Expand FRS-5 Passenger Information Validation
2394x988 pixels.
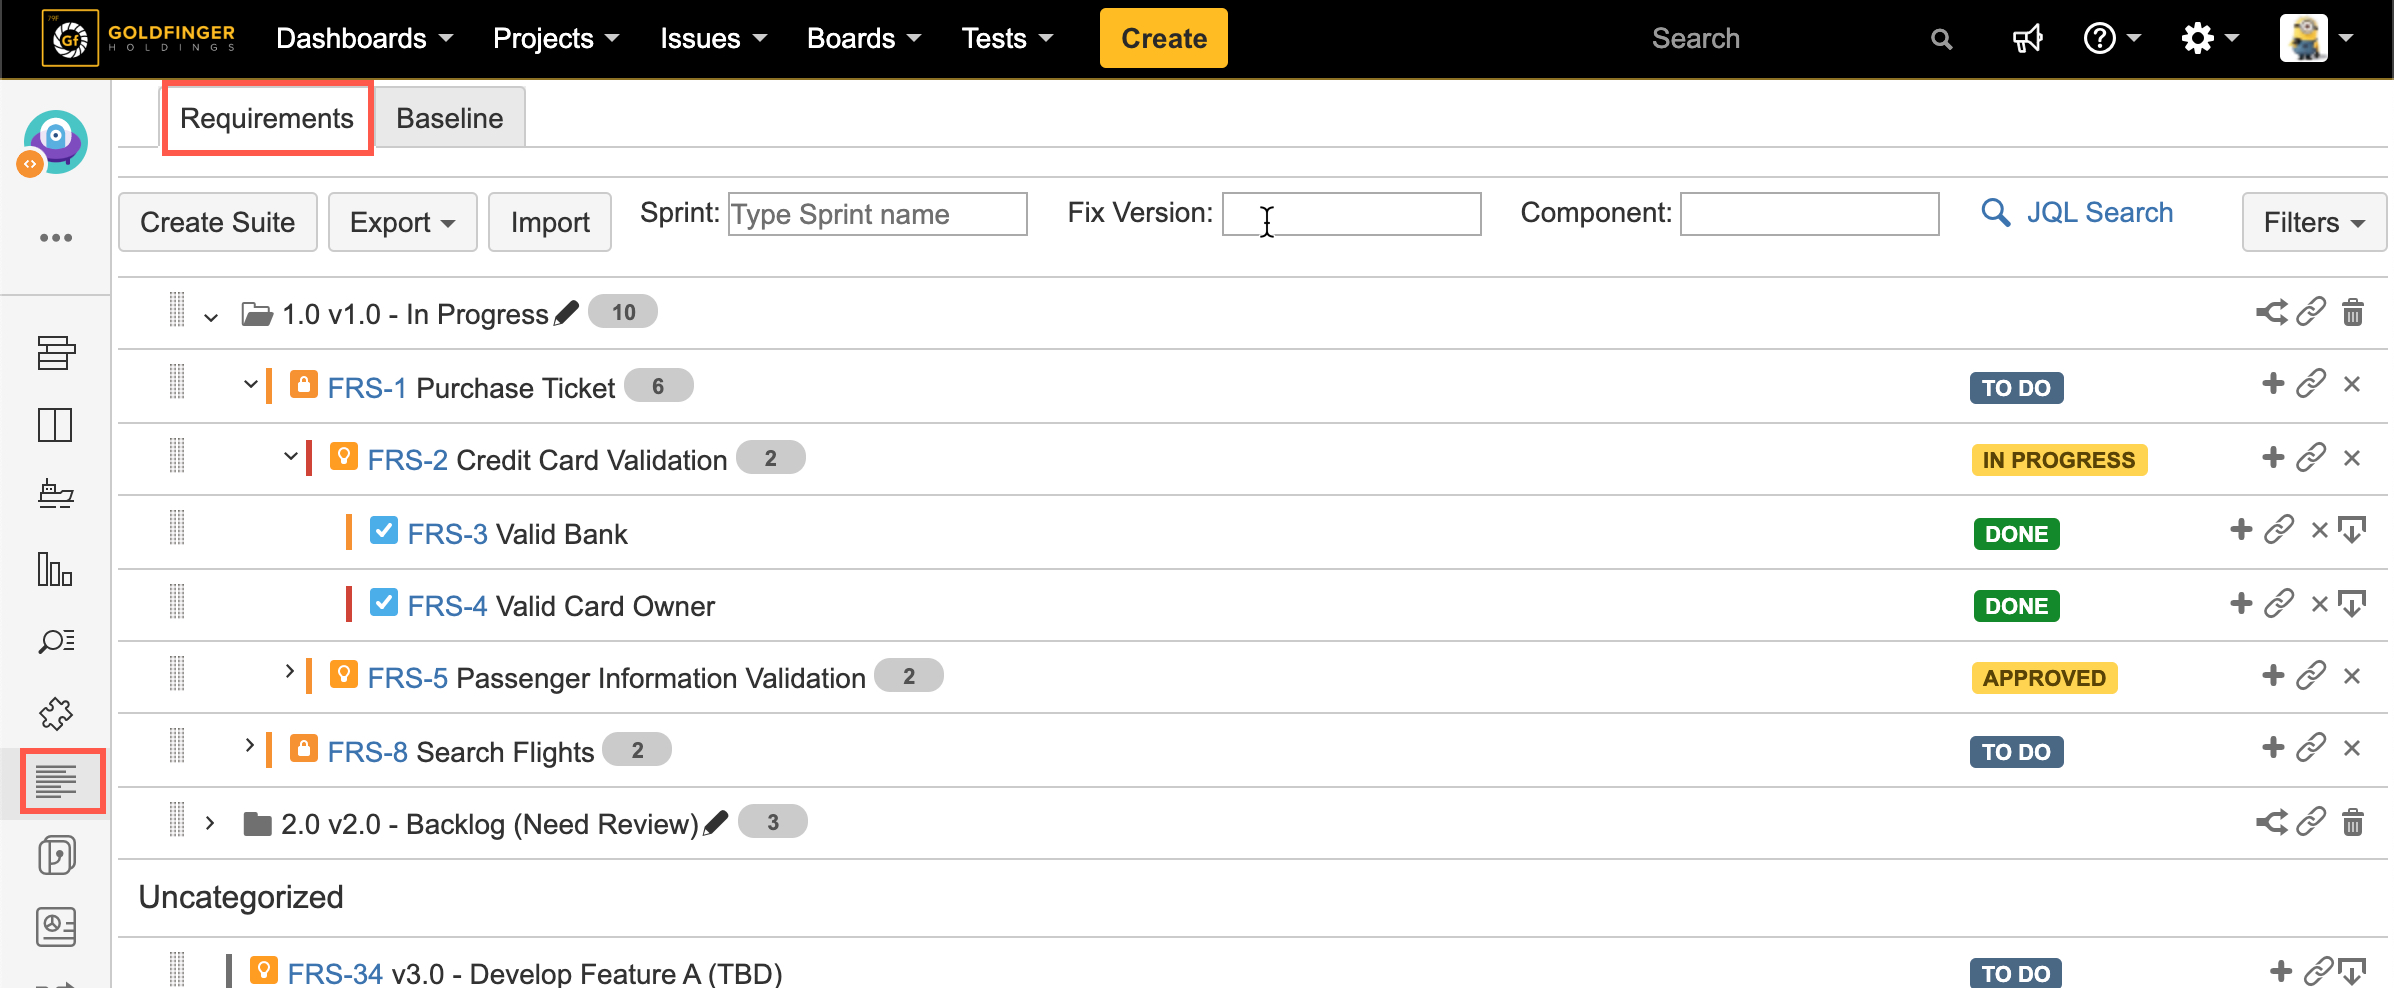(x=289, y=671)
